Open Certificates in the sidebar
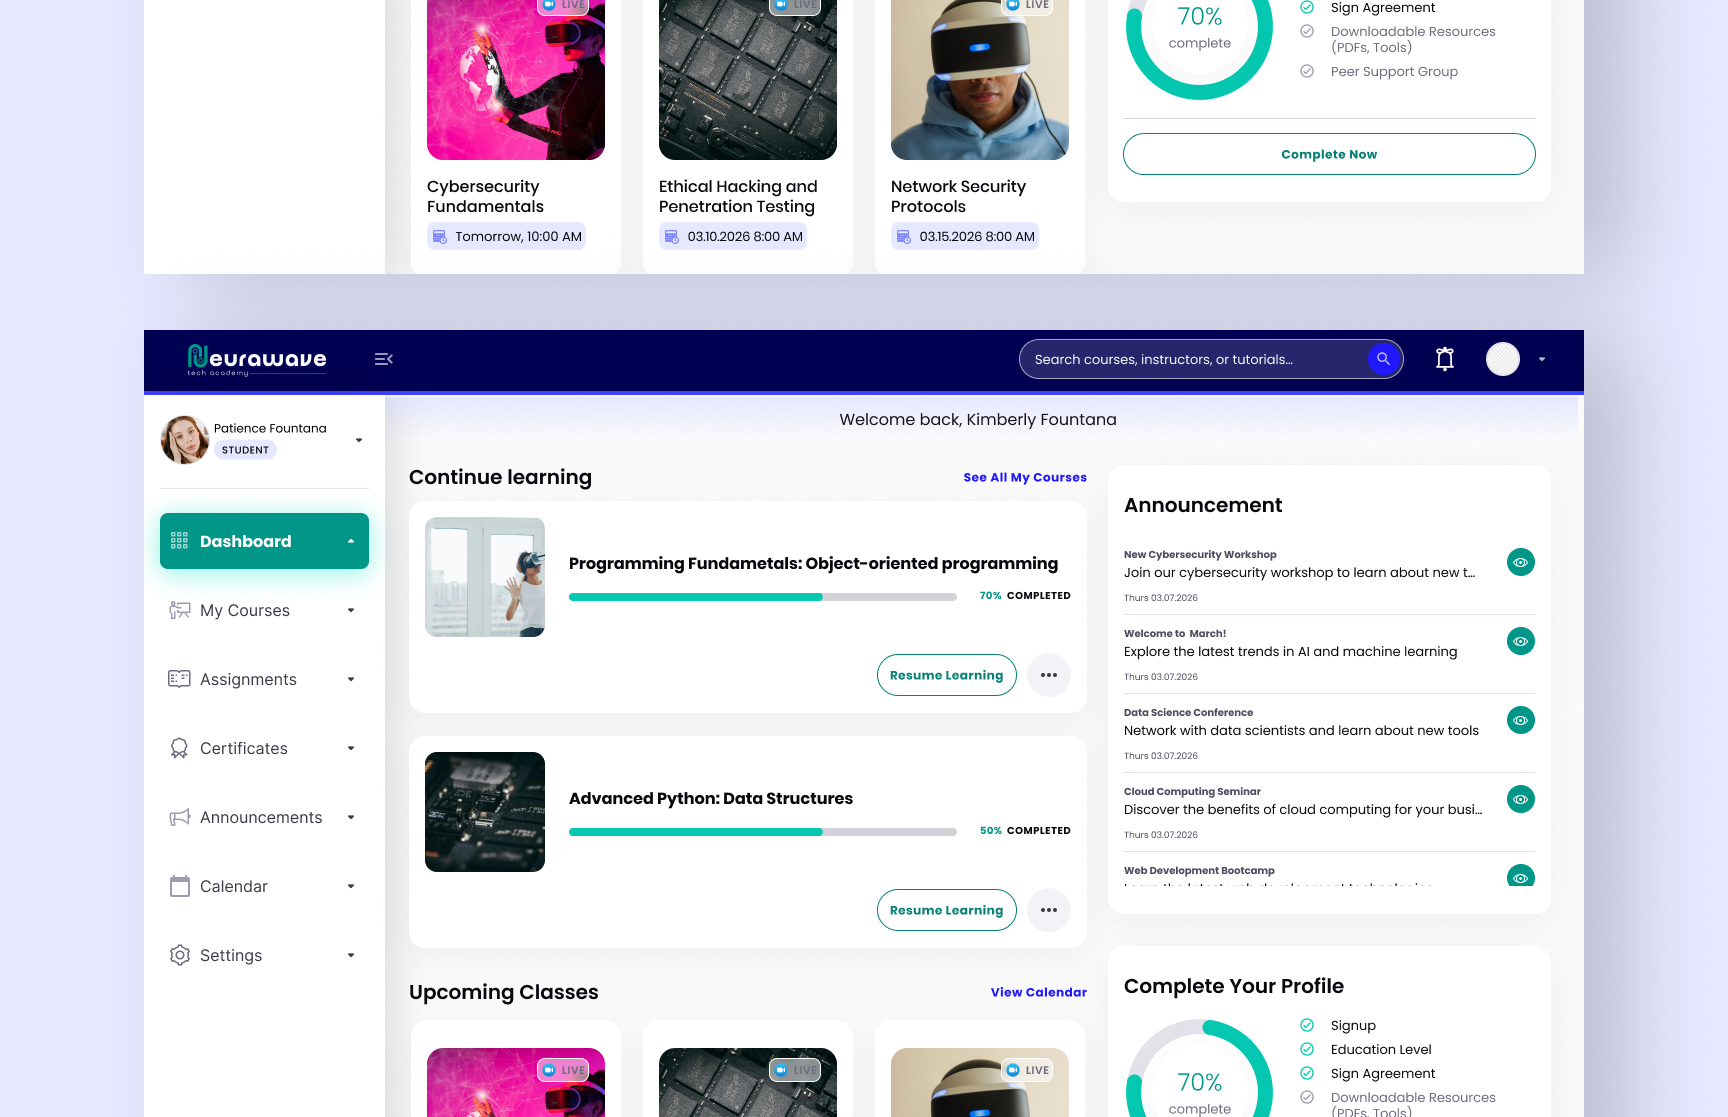This screenshot has width=1728, height=1117. coord(264,748)
